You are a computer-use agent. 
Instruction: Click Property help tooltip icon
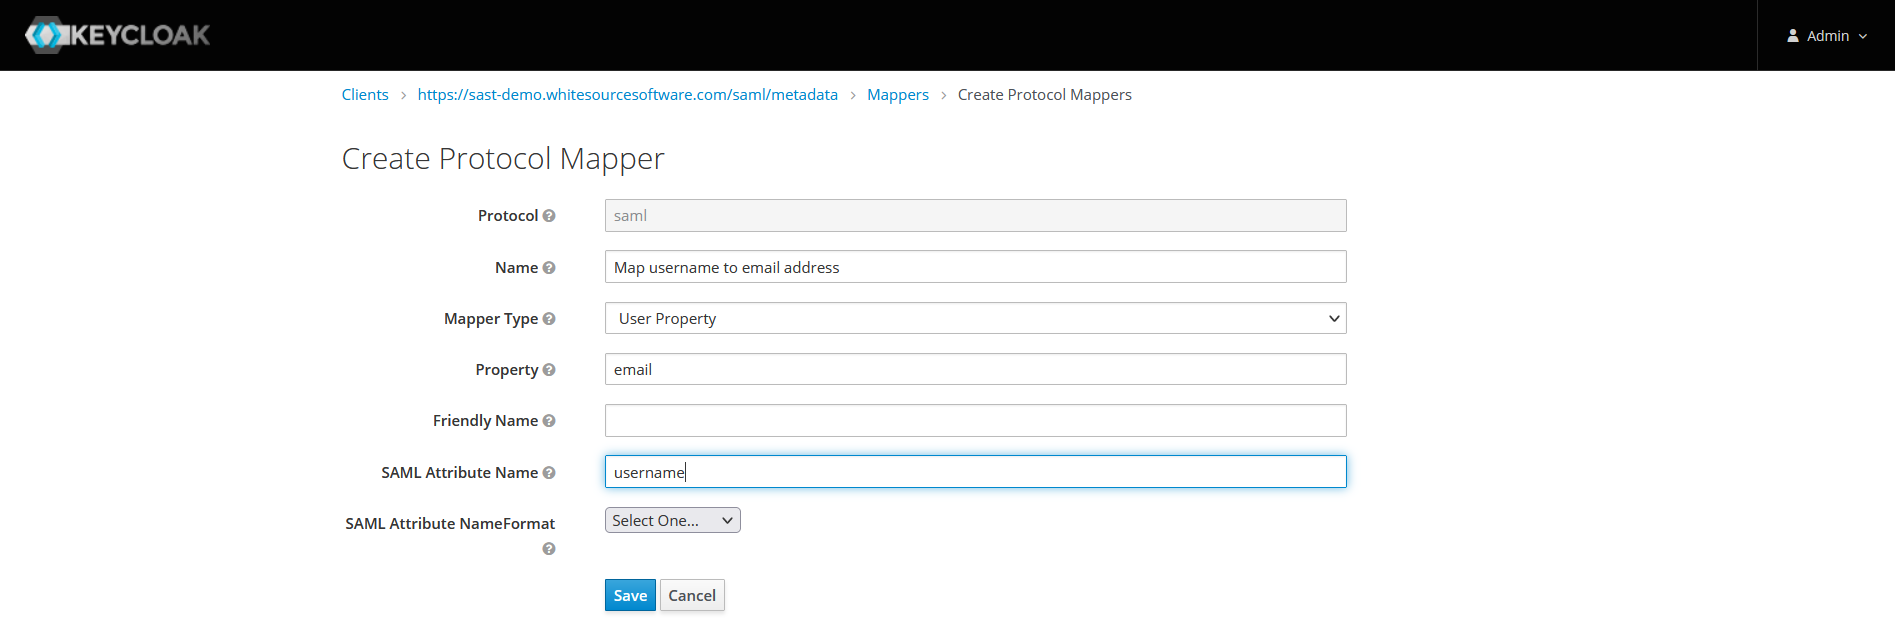549,370
